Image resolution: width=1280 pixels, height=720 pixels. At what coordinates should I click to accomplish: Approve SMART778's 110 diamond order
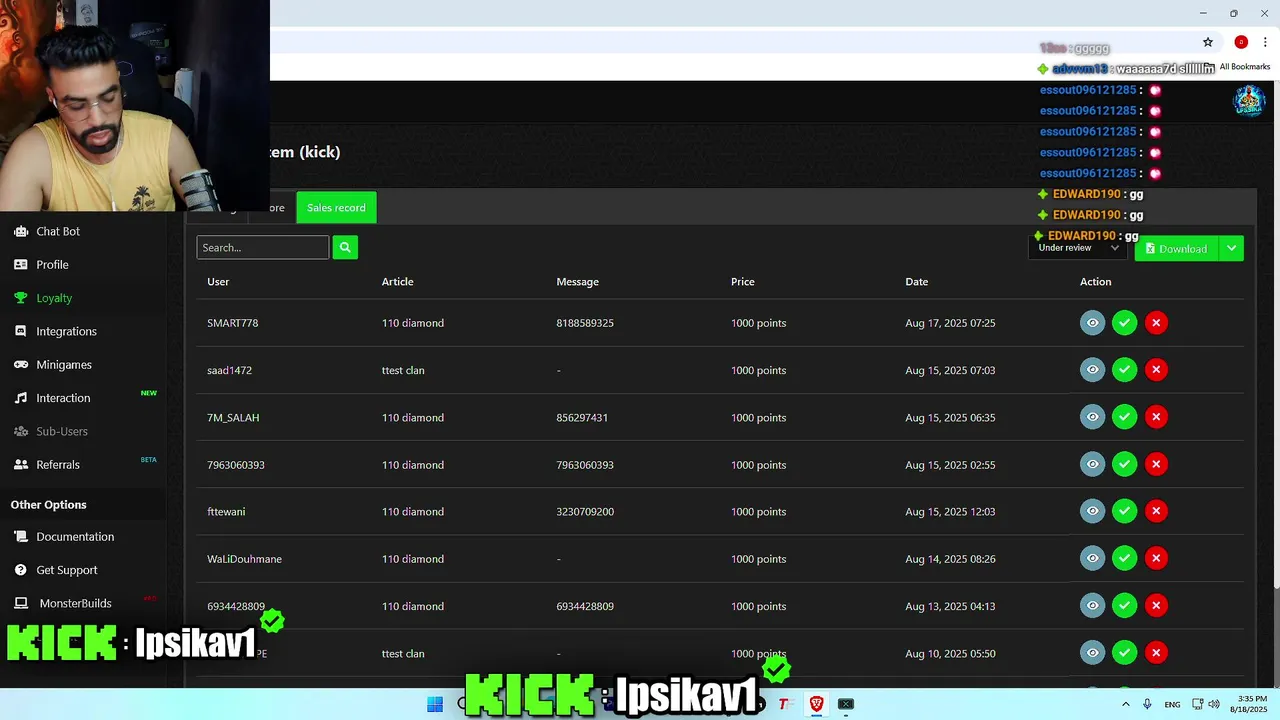[1124, 323]
